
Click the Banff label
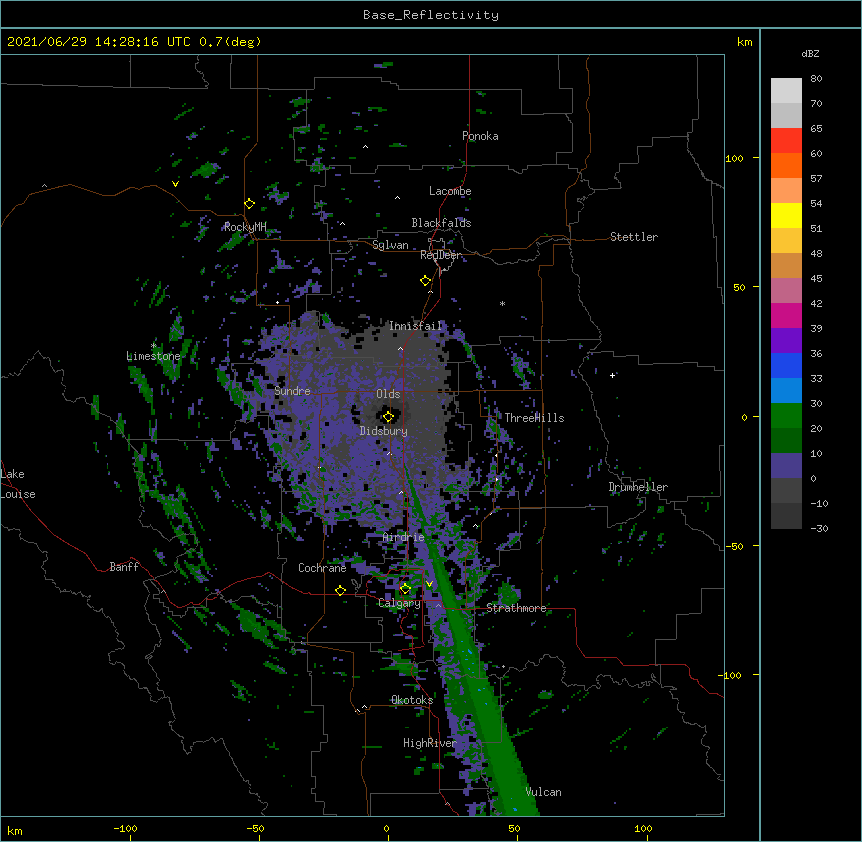124,567
